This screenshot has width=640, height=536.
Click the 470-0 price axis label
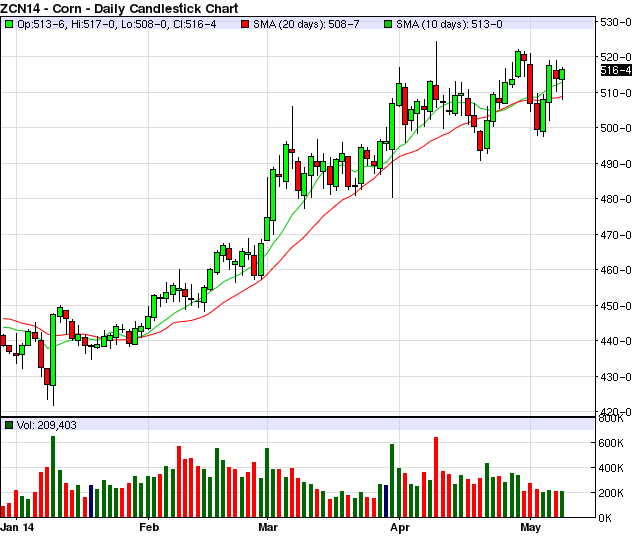tap(616, 235)
